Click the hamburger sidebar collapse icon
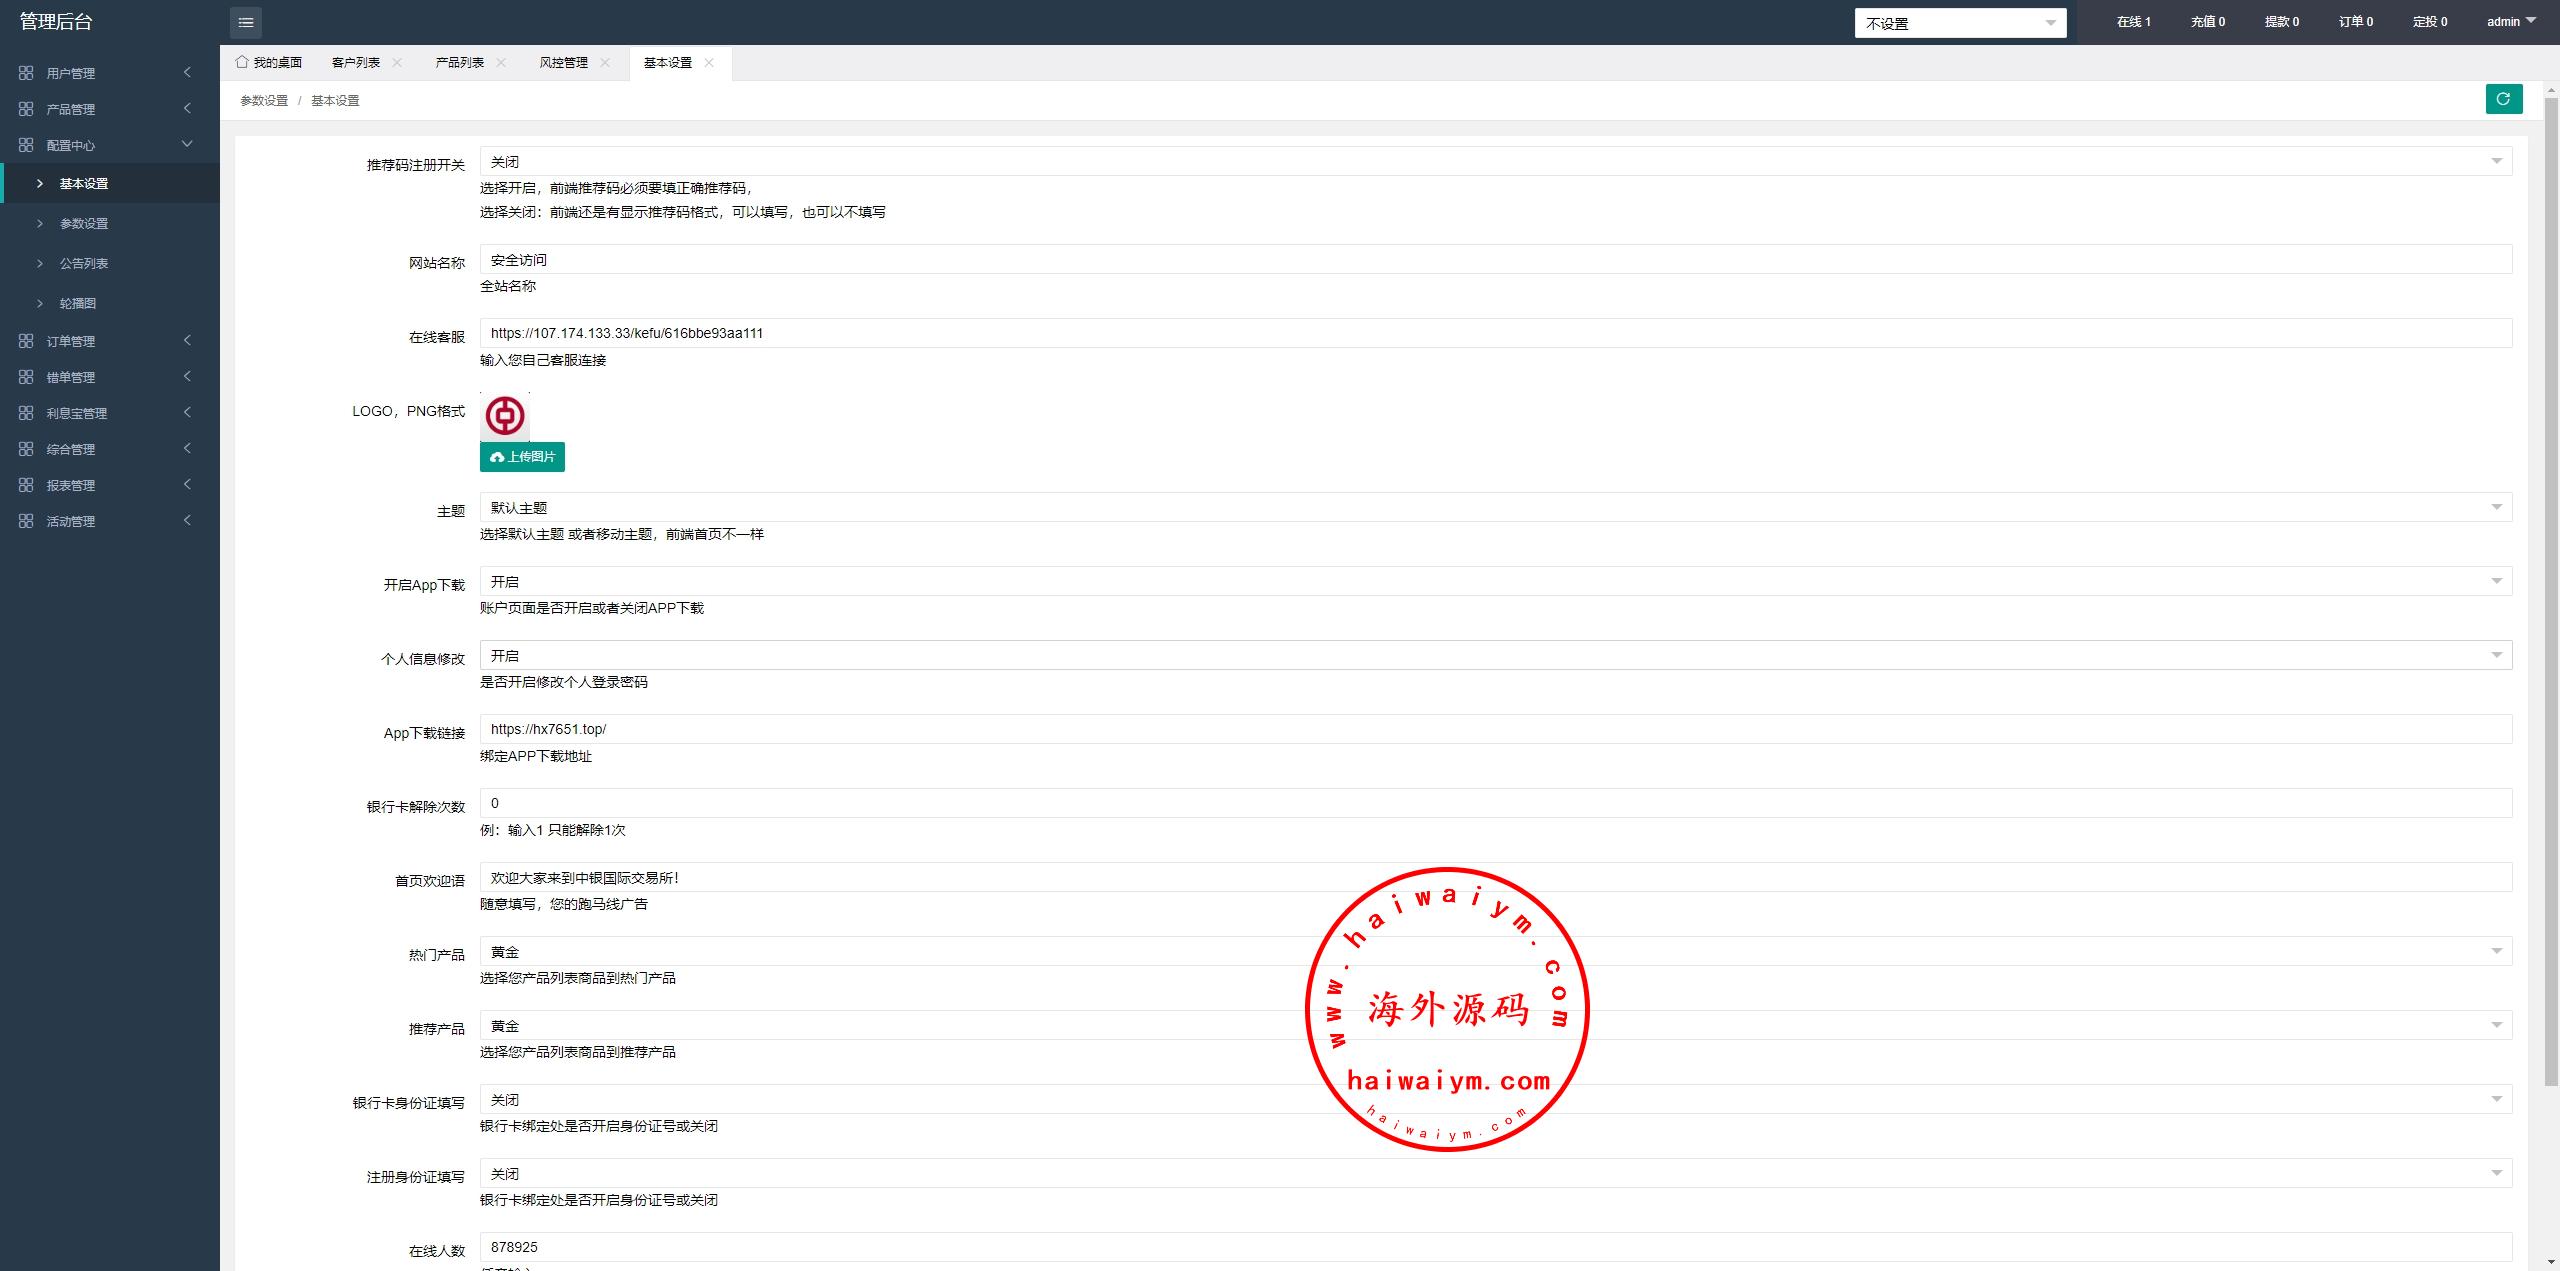The width and height of the screenshot is (2560, 1271). point(246,22)
